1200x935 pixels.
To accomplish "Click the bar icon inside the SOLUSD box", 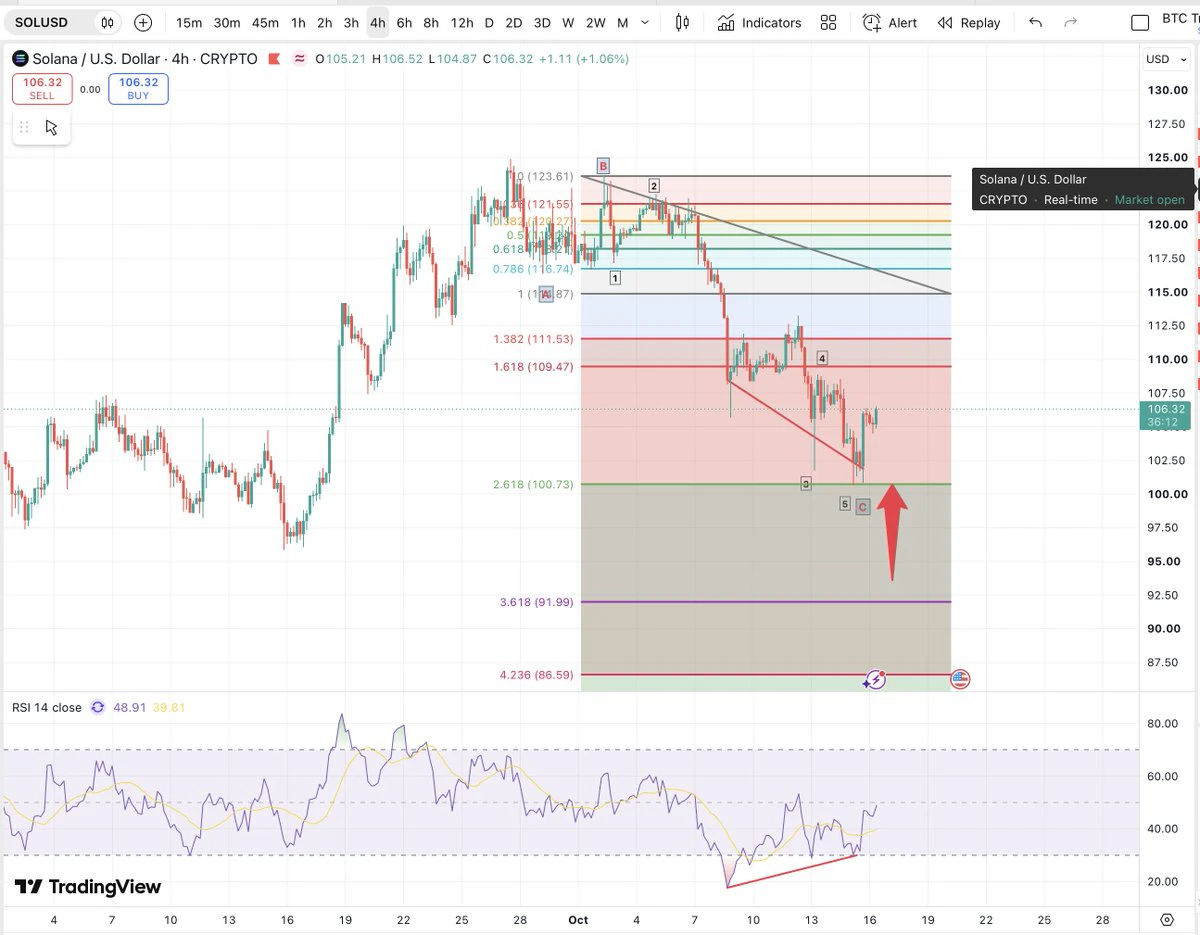I will click(109, 22).
